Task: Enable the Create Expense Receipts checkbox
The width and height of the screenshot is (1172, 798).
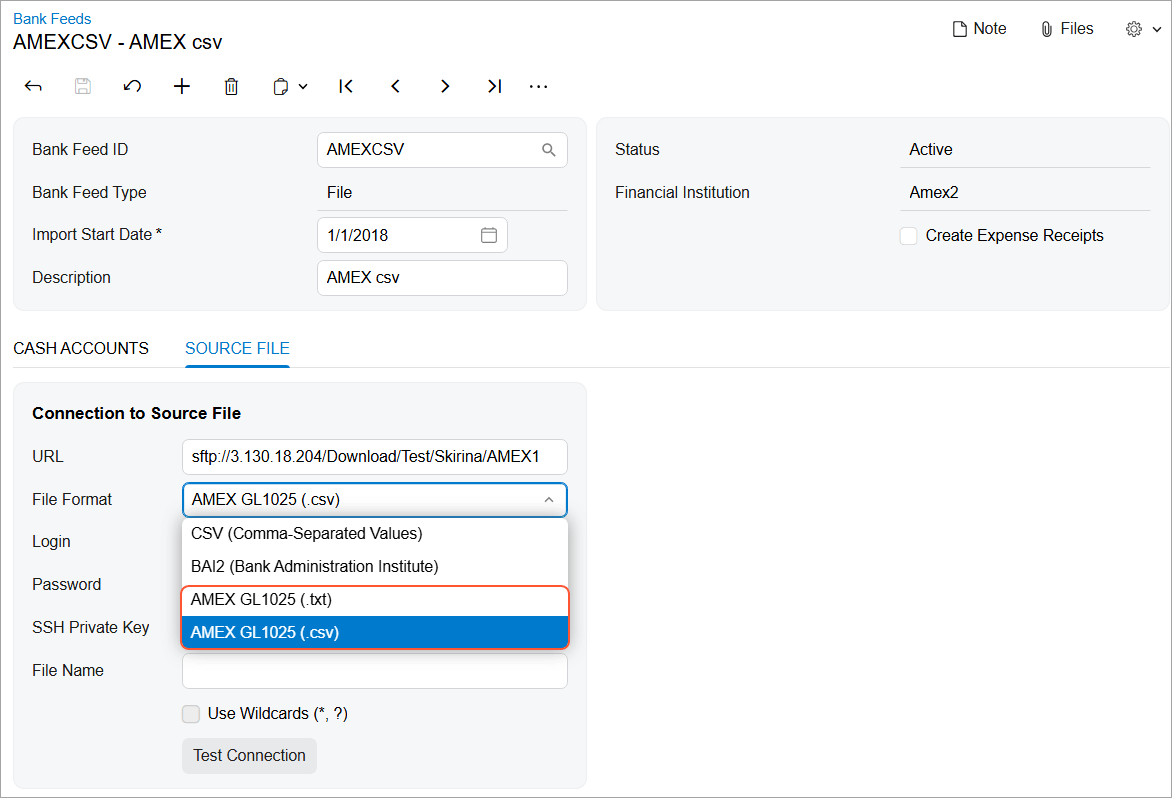Action: (908, 236)
